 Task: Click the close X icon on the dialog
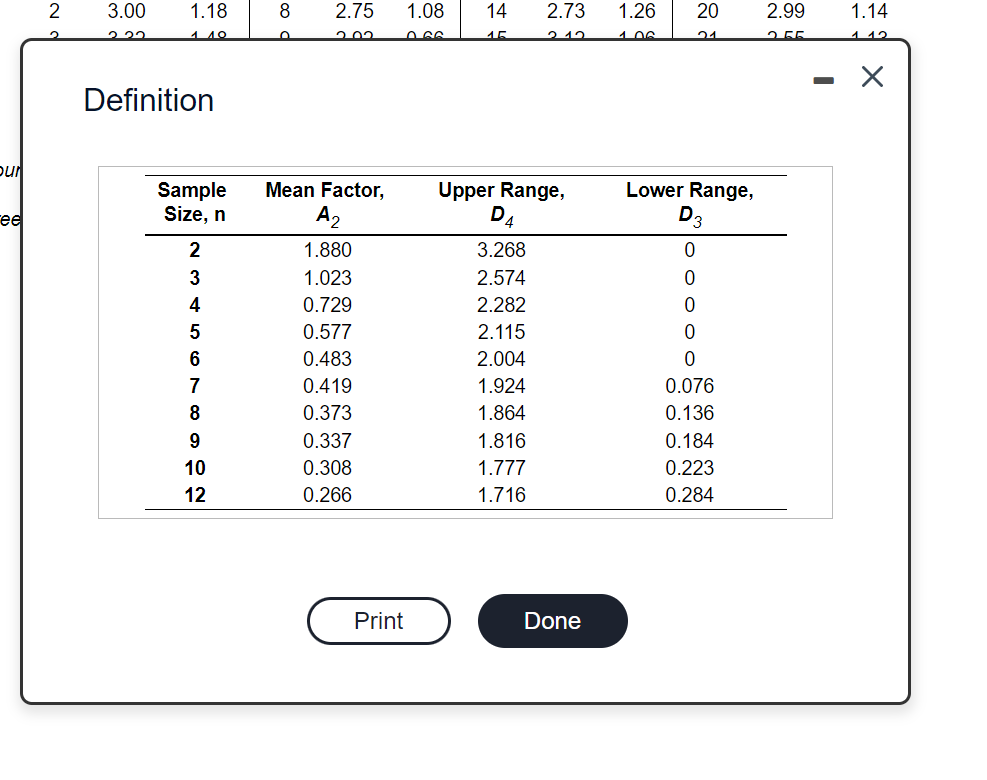[x=871, y=76]
